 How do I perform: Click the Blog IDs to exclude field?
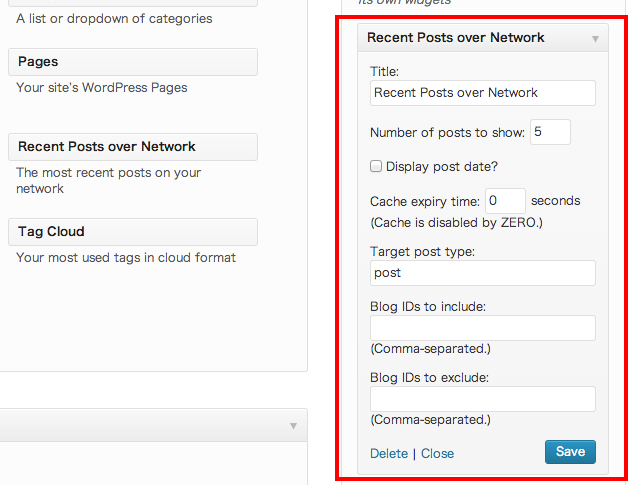(x=482, y=399)
